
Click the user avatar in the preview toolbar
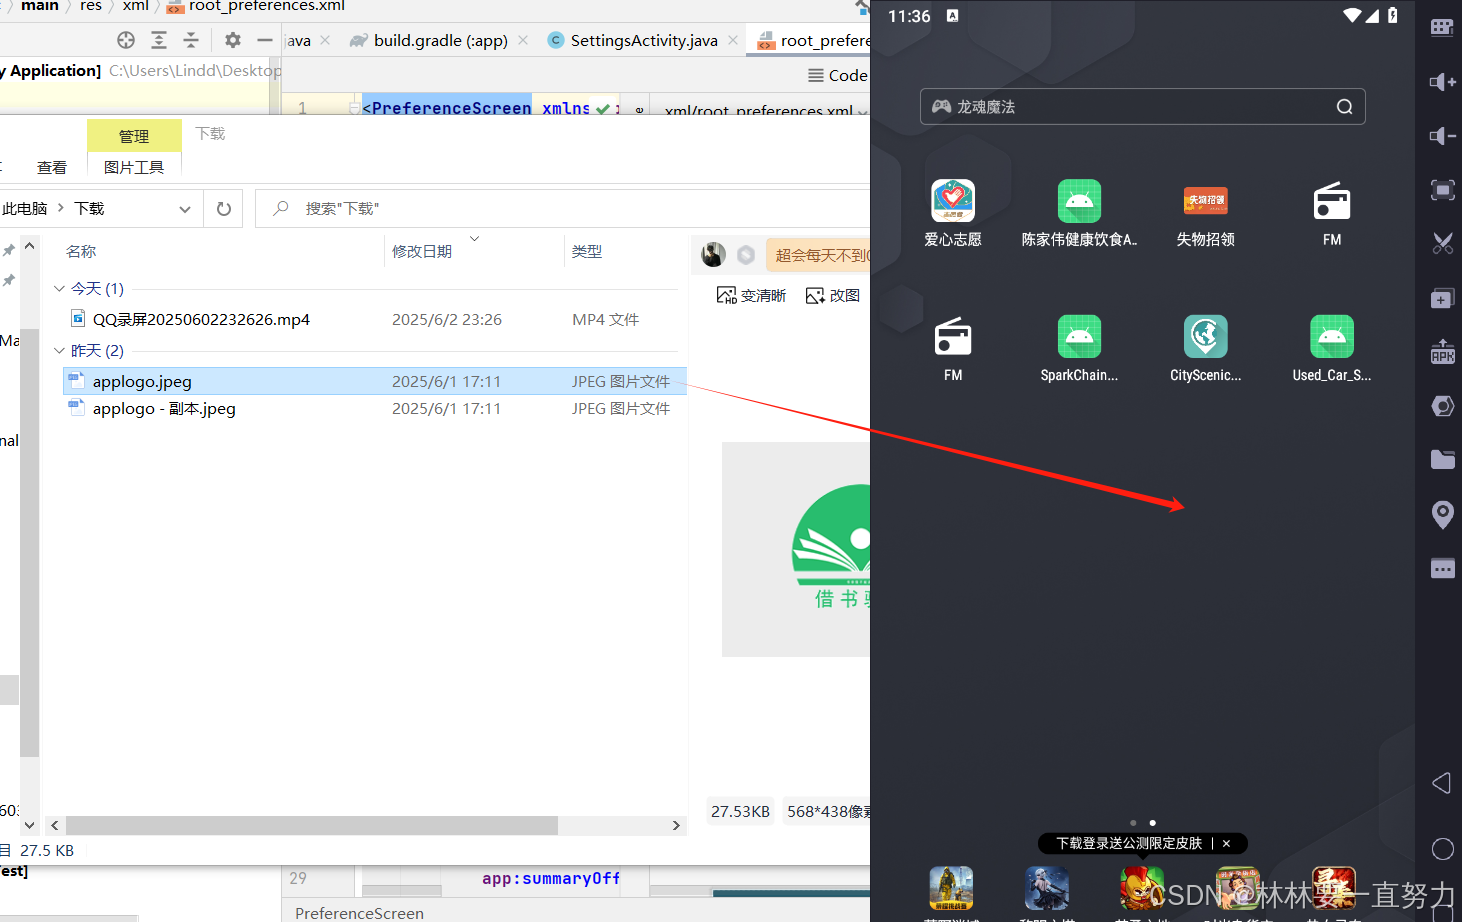(714, 255)
